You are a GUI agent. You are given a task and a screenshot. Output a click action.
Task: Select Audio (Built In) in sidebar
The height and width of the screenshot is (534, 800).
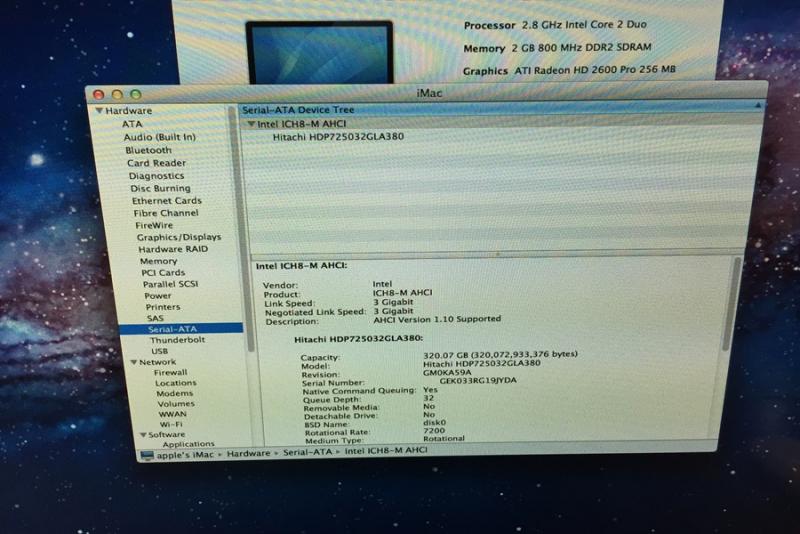(x=160, y=137)
